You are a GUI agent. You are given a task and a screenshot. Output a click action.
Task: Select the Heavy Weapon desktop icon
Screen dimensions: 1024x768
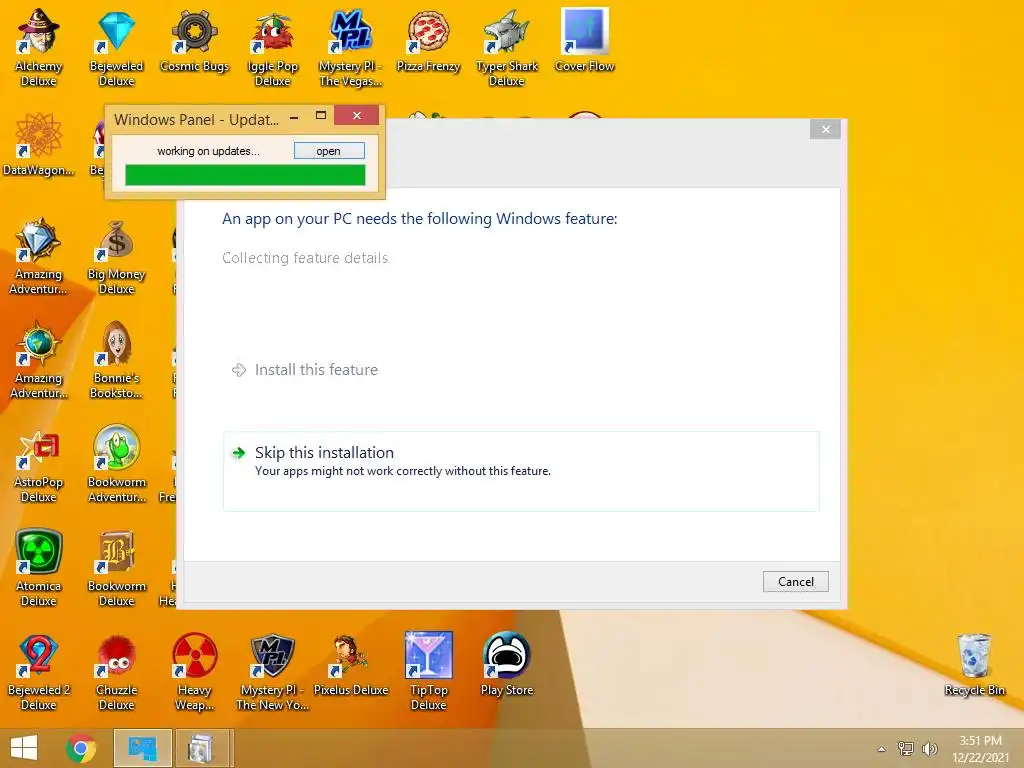pyautogui.click(x=194, y=671)
